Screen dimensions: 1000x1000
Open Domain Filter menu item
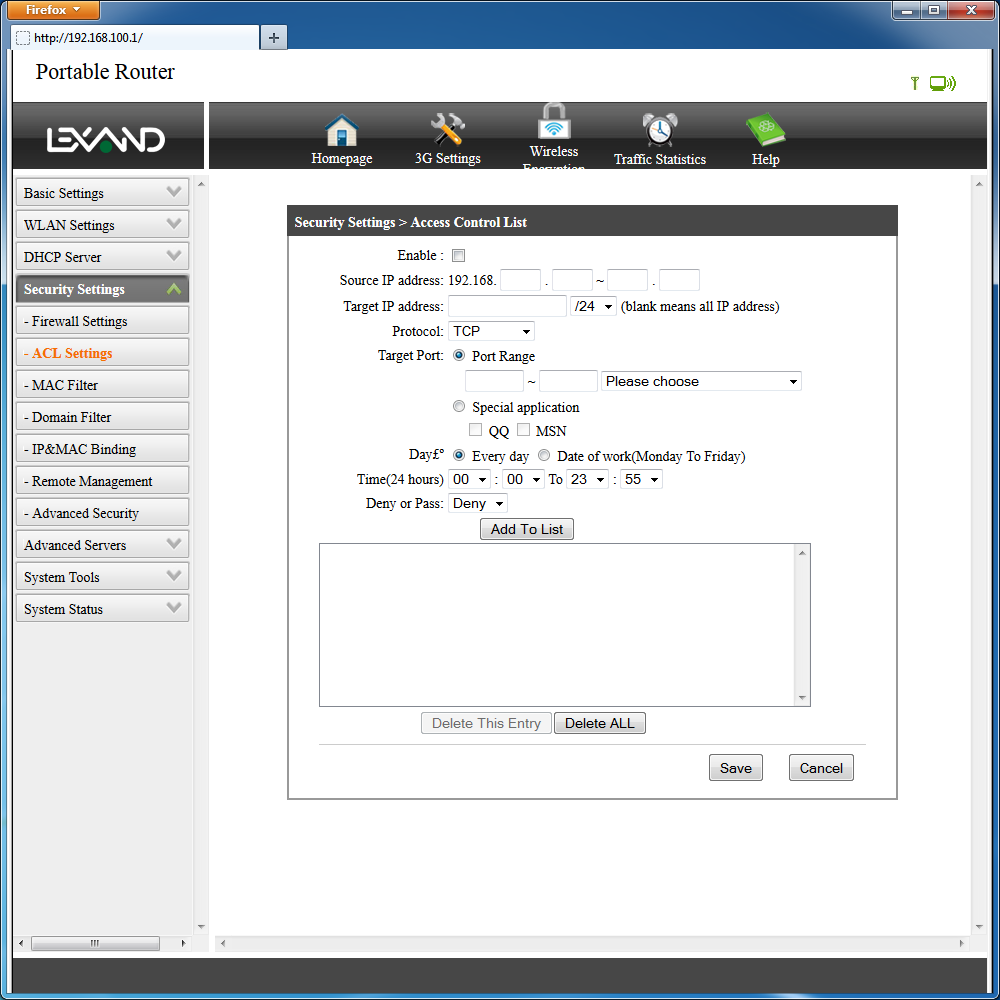tap(103, 416)
